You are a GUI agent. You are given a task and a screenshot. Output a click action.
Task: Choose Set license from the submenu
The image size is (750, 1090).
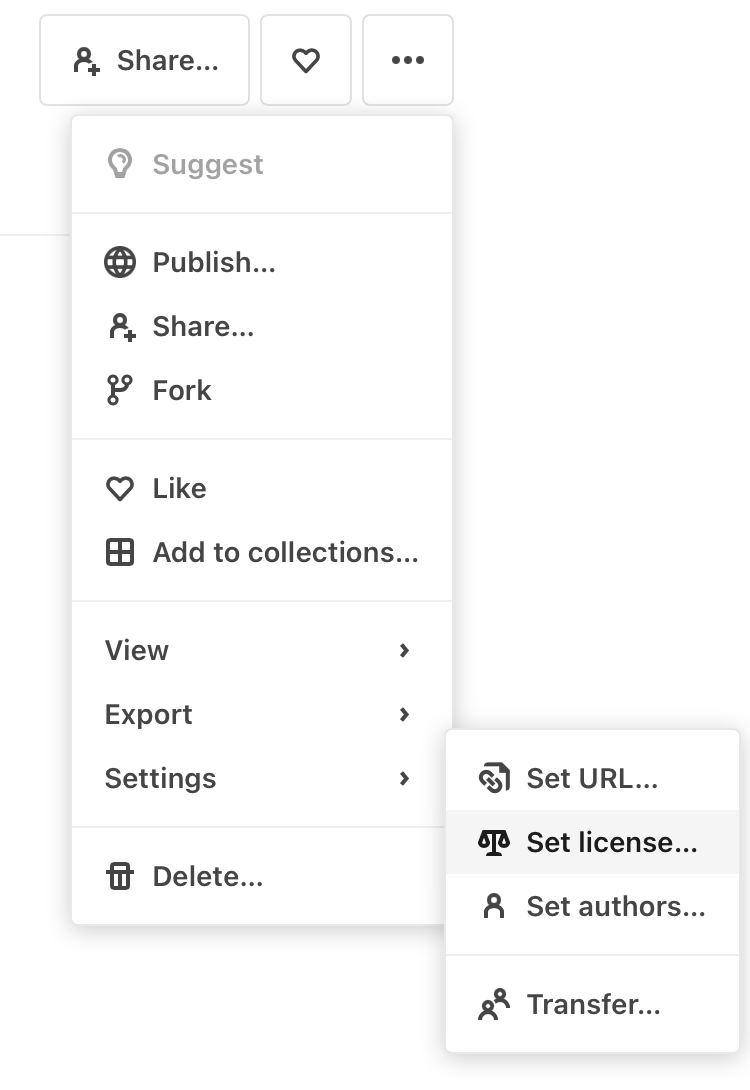point(611,842)
